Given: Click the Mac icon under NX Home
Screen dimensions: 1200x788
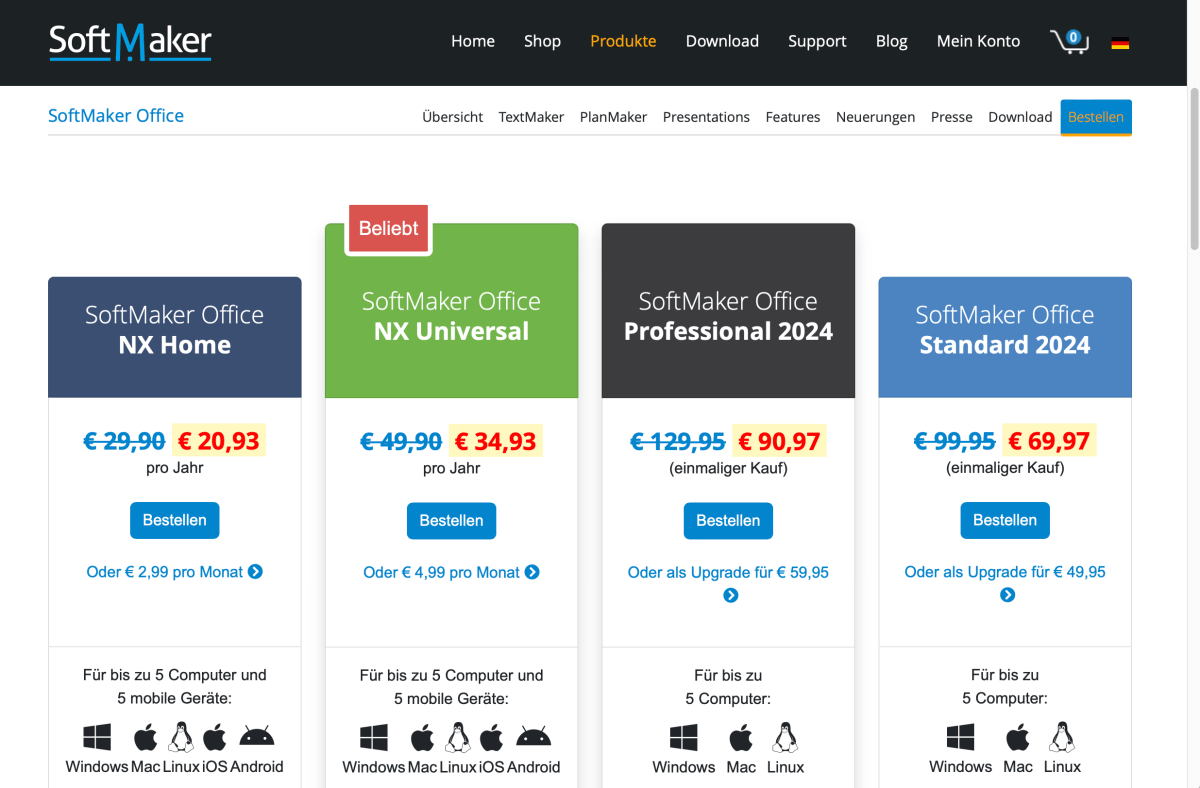Looking at the screenshot, I should click(145, 739).
